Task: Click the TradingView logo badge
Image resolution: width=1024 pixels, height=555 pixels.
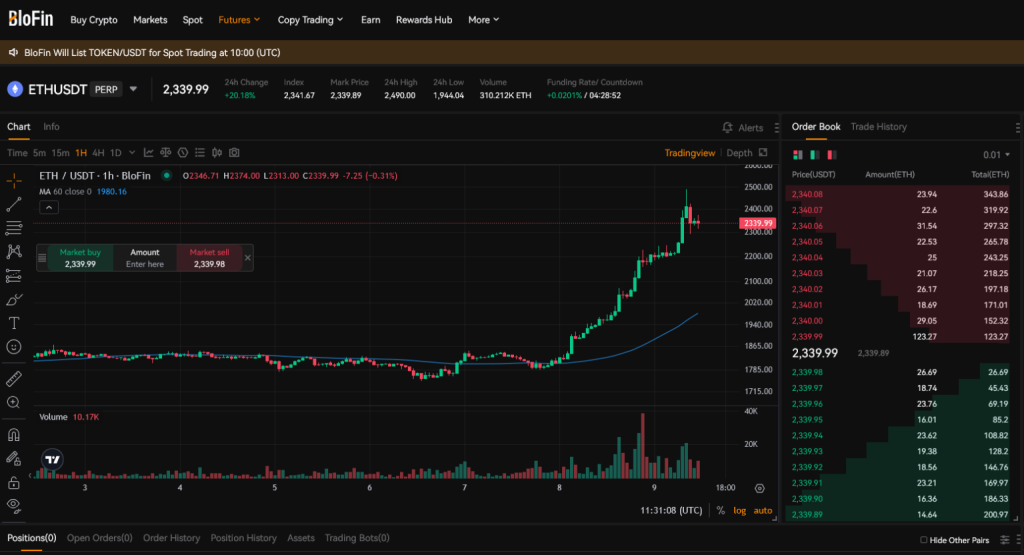Action: pyautogui.click(x=52, y=460)
